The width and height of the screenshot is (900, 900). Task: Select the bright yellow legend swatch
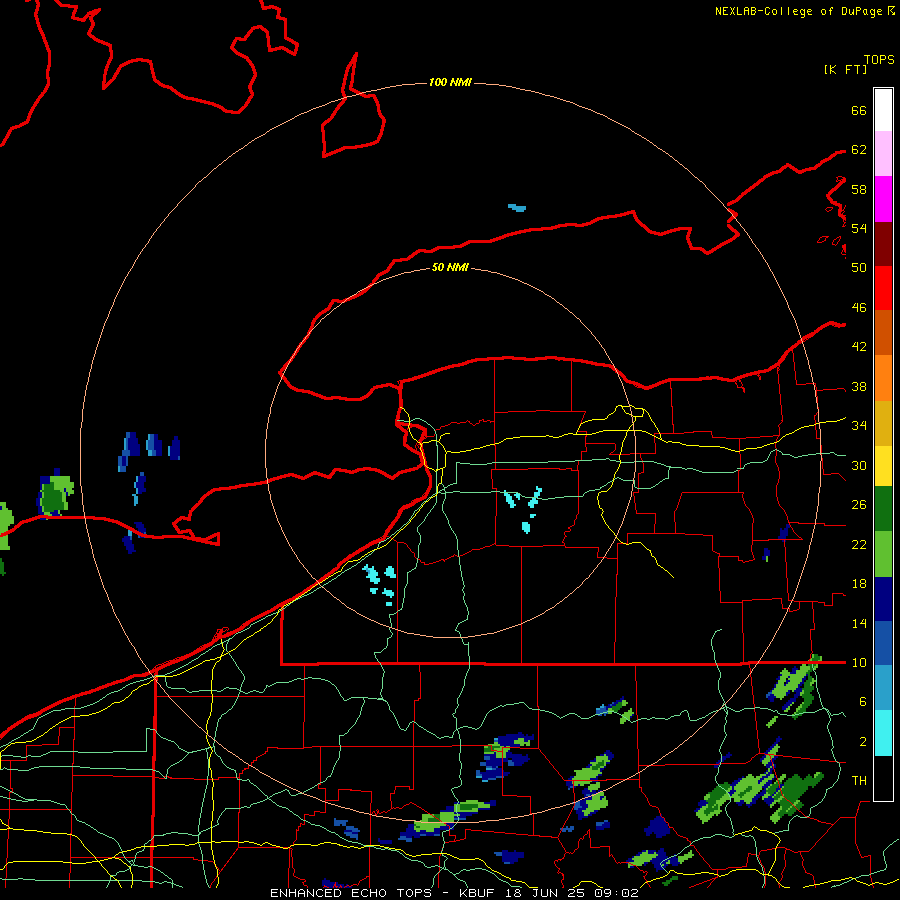[883, 465]
